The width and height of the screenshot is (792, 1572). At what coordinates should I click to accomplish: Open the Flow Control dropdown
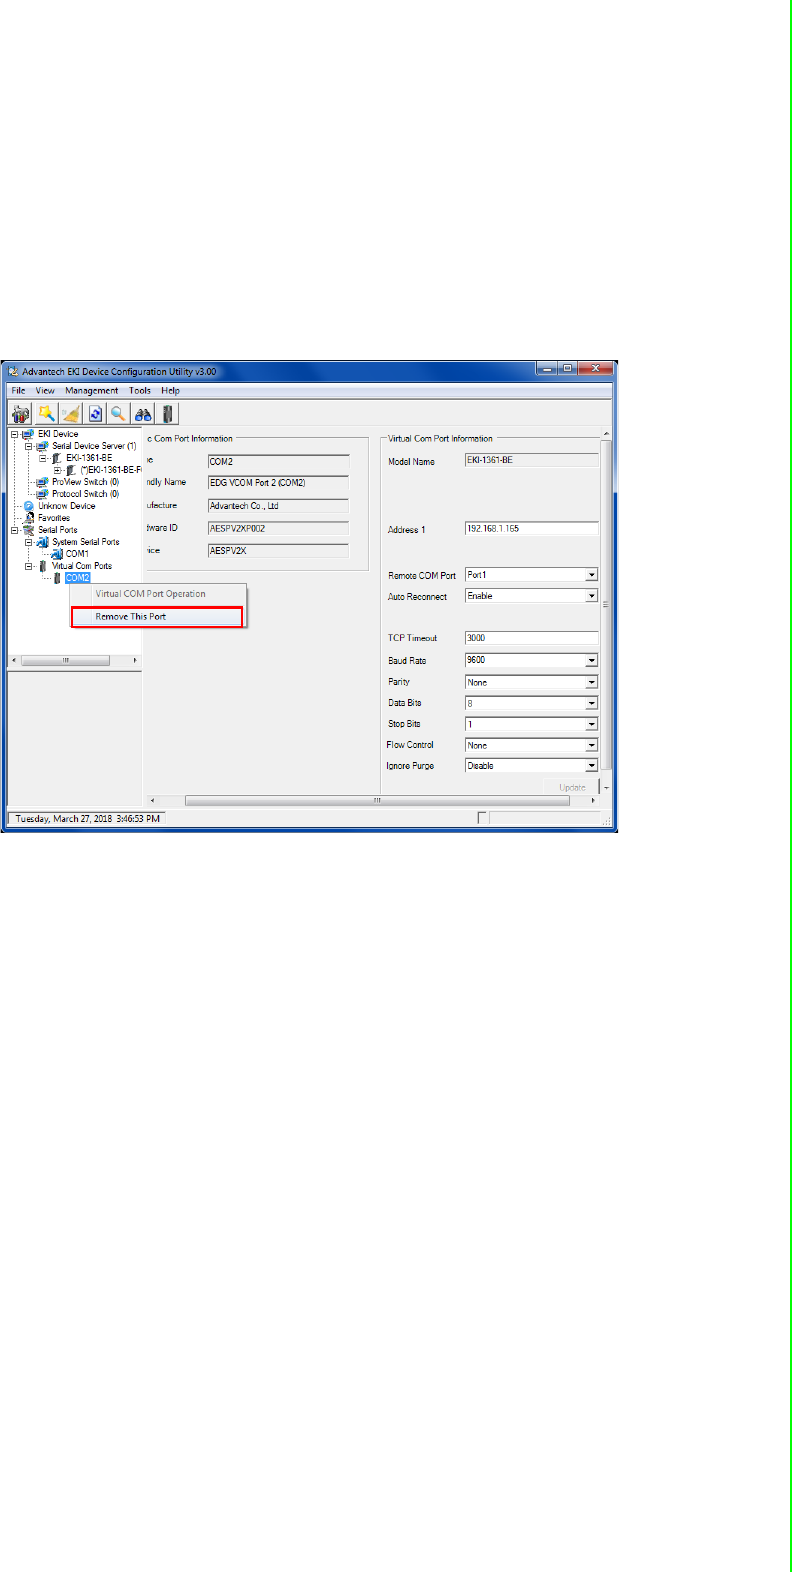coord(592,746)
